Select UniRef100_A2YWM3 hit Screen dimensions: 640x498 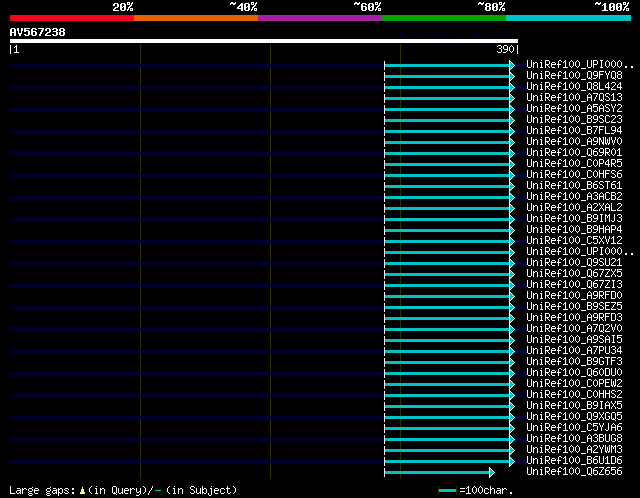click(574, 450)
